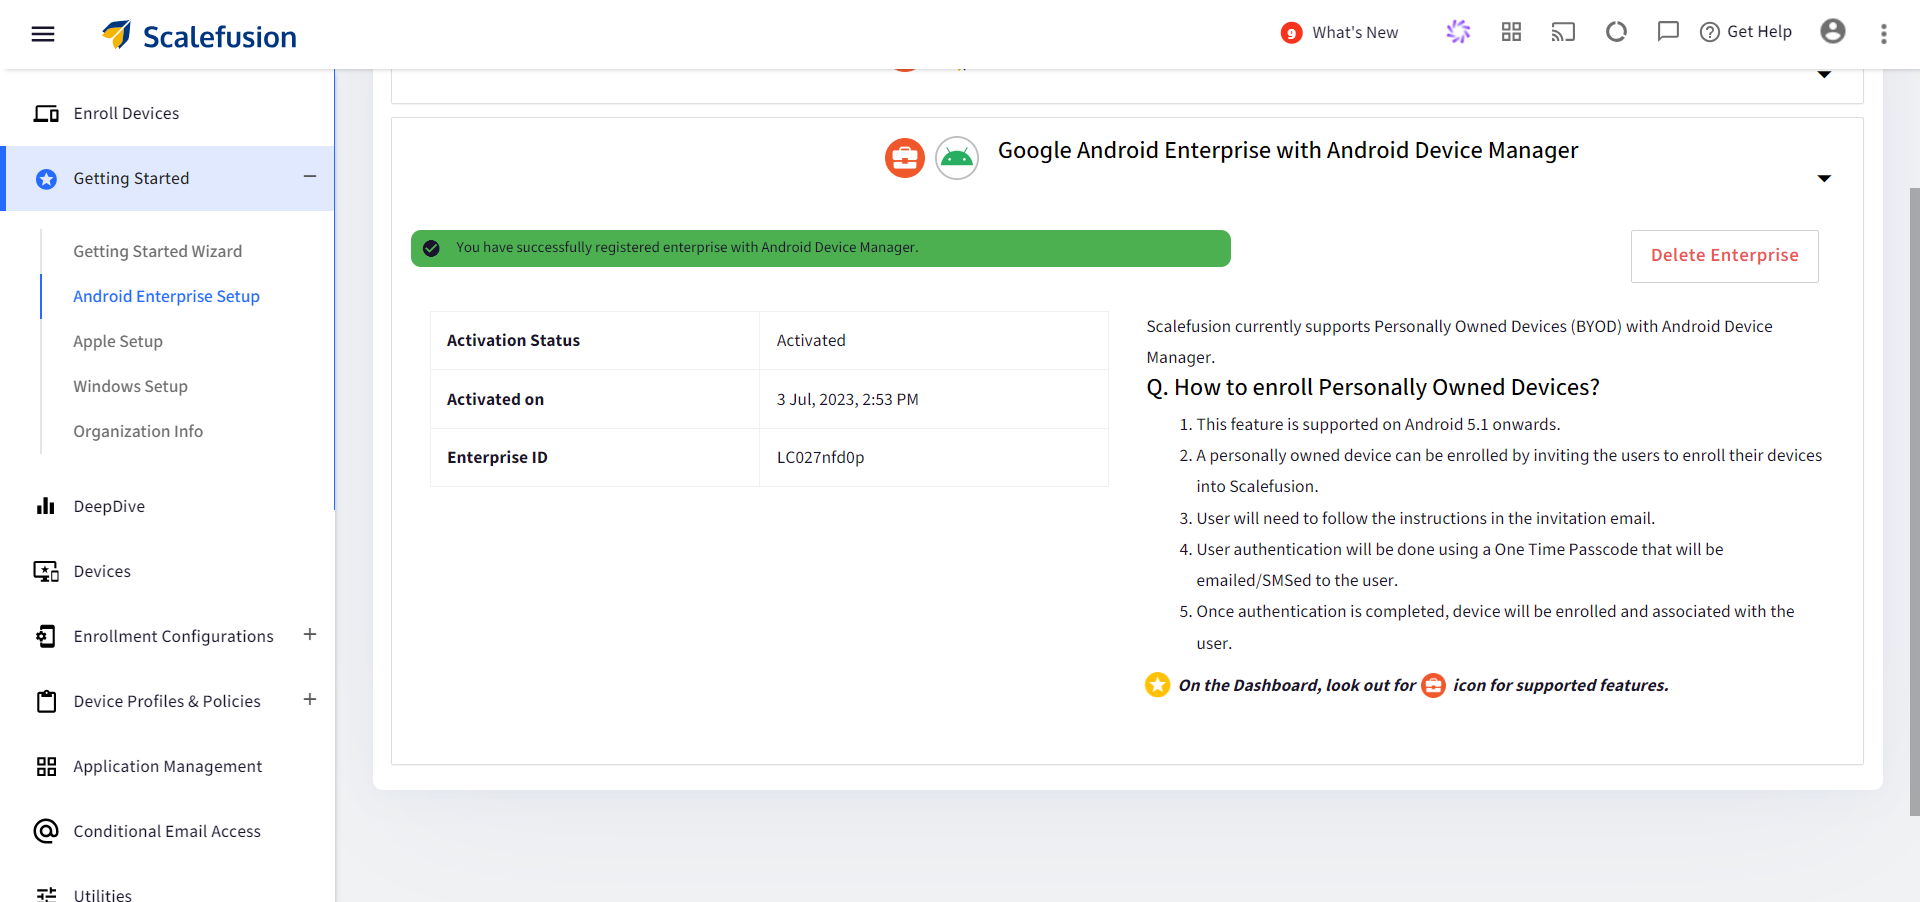Open Apple Setup
1920x902 pixels.
(x=118, y=342)
